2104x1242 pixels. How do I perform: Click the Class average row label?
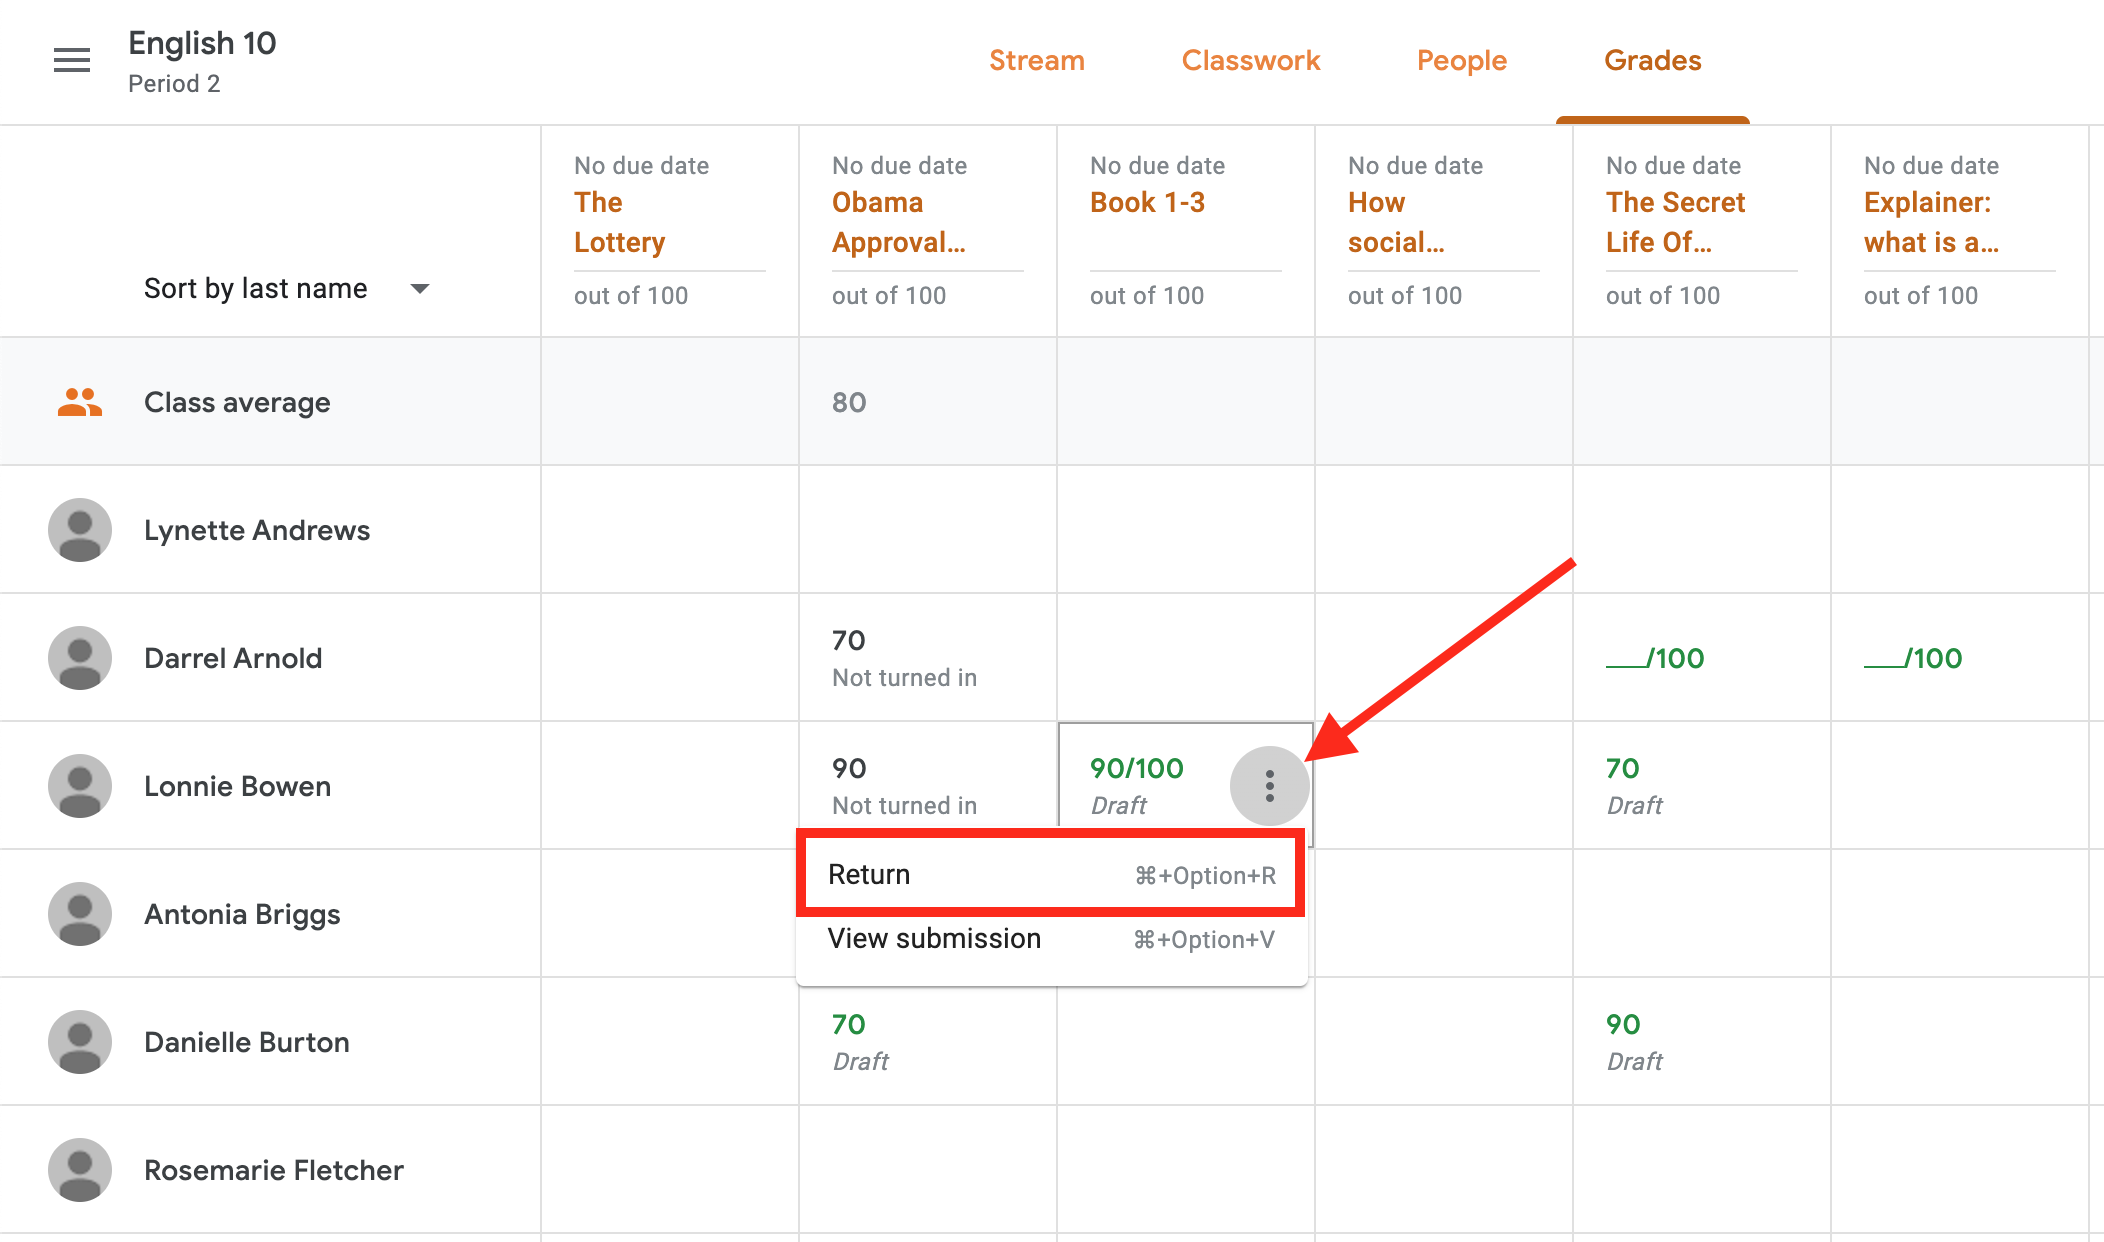(x=237, y=402)
